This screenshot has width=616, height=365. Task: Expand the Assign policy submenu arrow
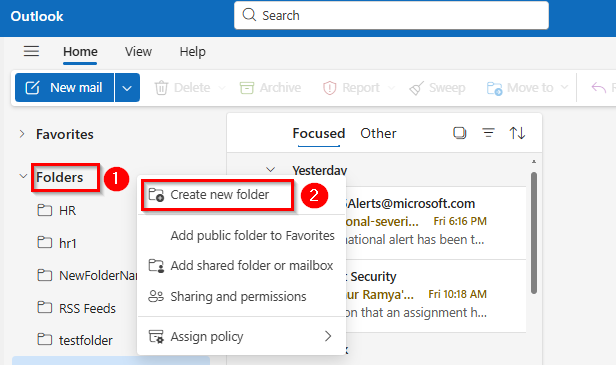click(x=328, y=336)
